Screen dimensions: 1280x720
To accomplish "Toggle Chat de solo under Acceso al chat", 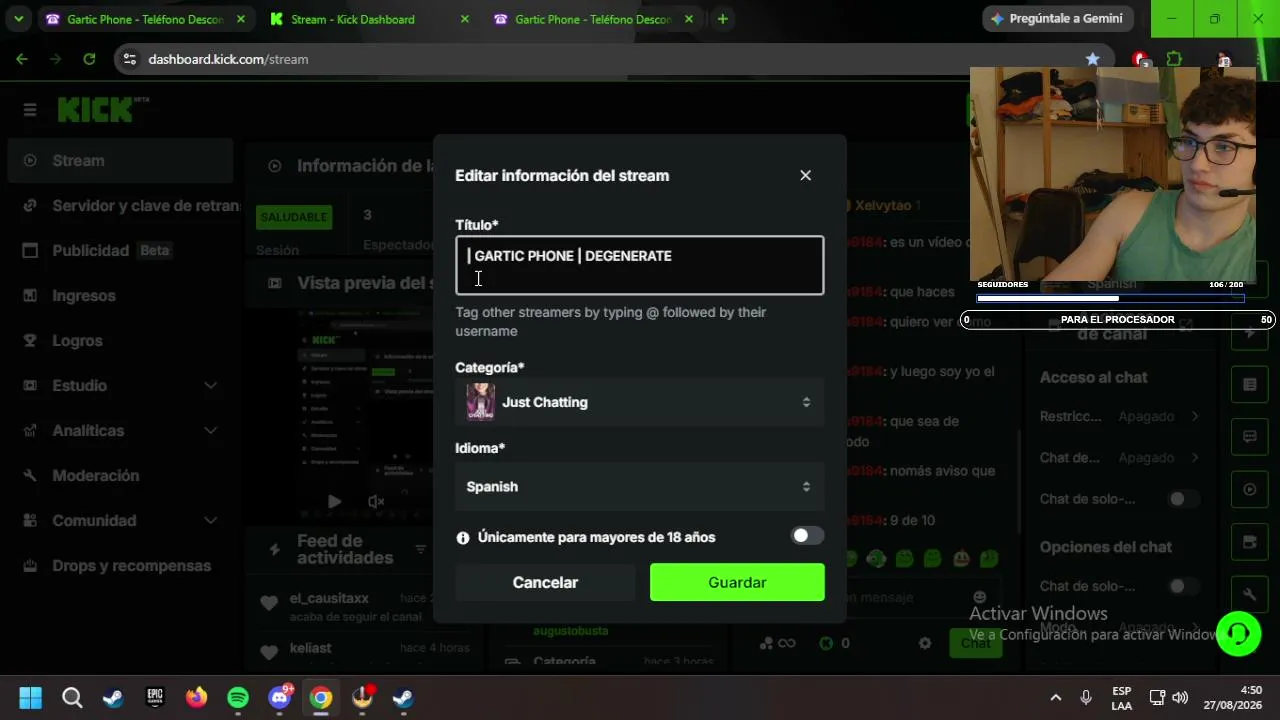I will 1183,499.
